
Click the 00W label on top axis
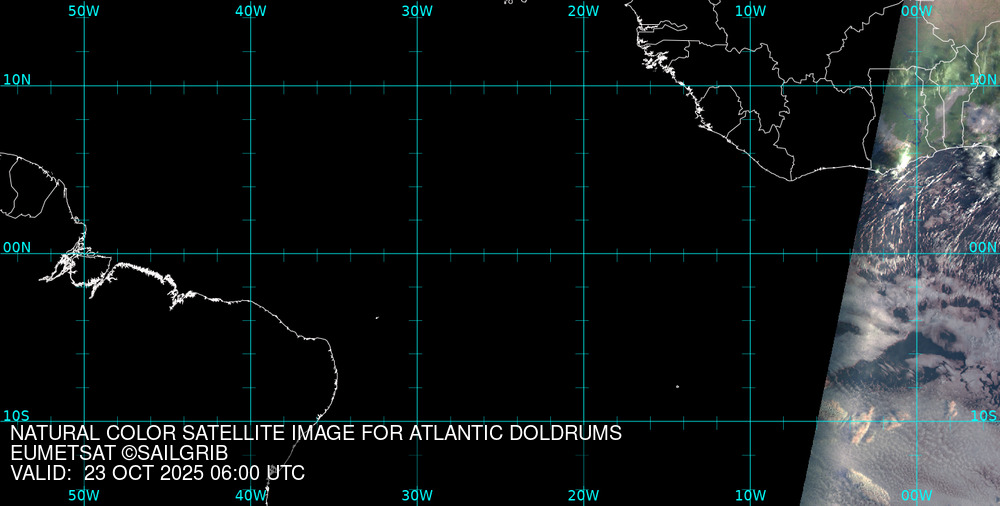click(x=916, y=10)
